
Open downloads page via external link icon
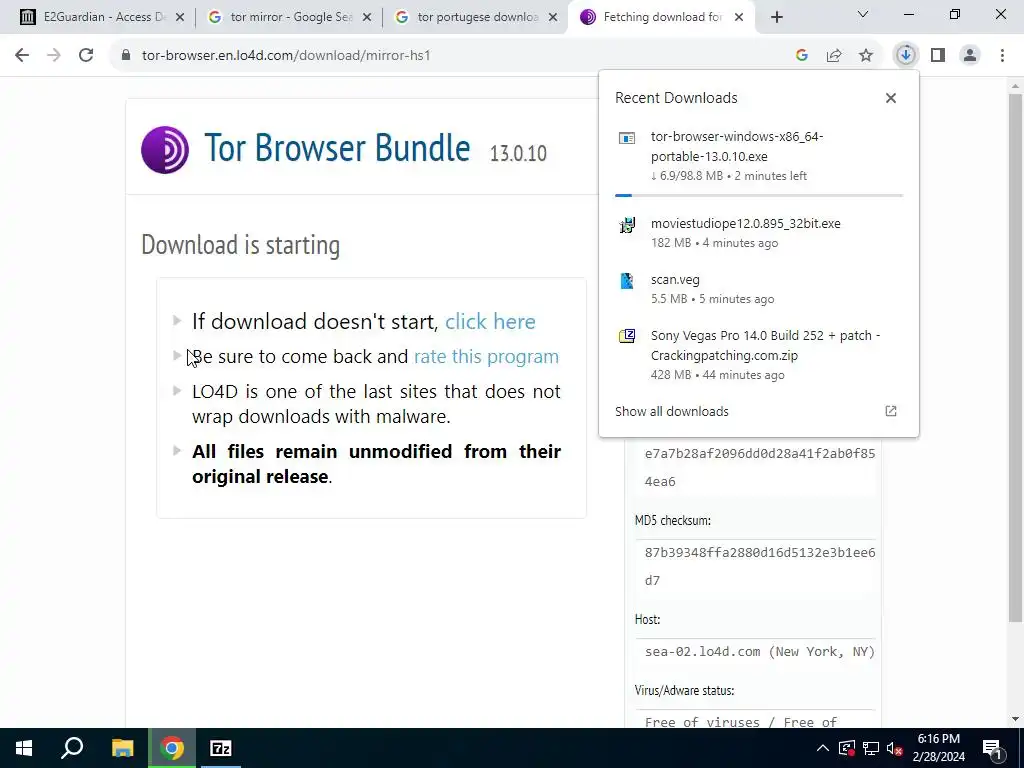coord(891,411)
